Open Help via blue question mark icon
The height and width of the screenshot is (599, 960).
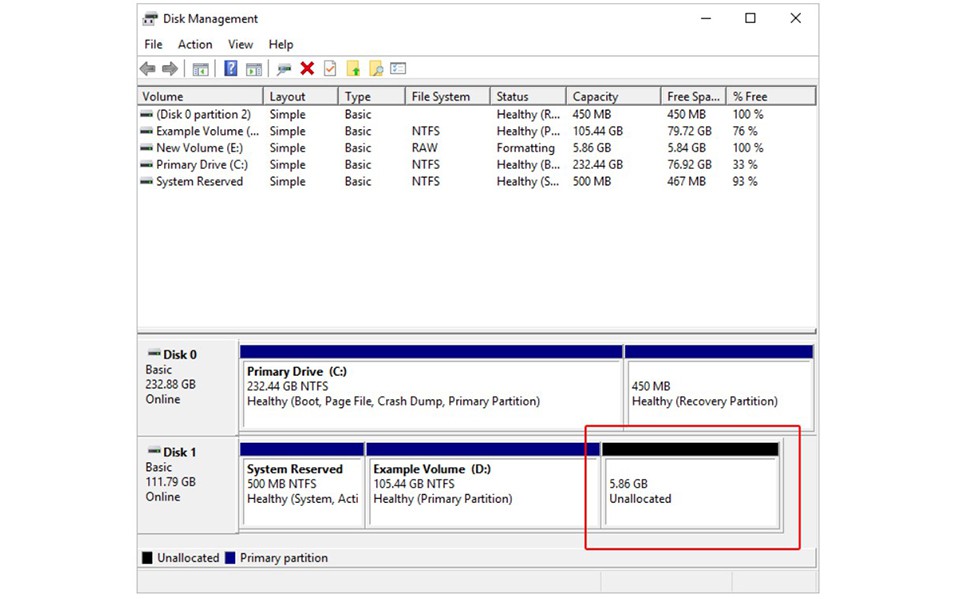(x=231, y=69)
